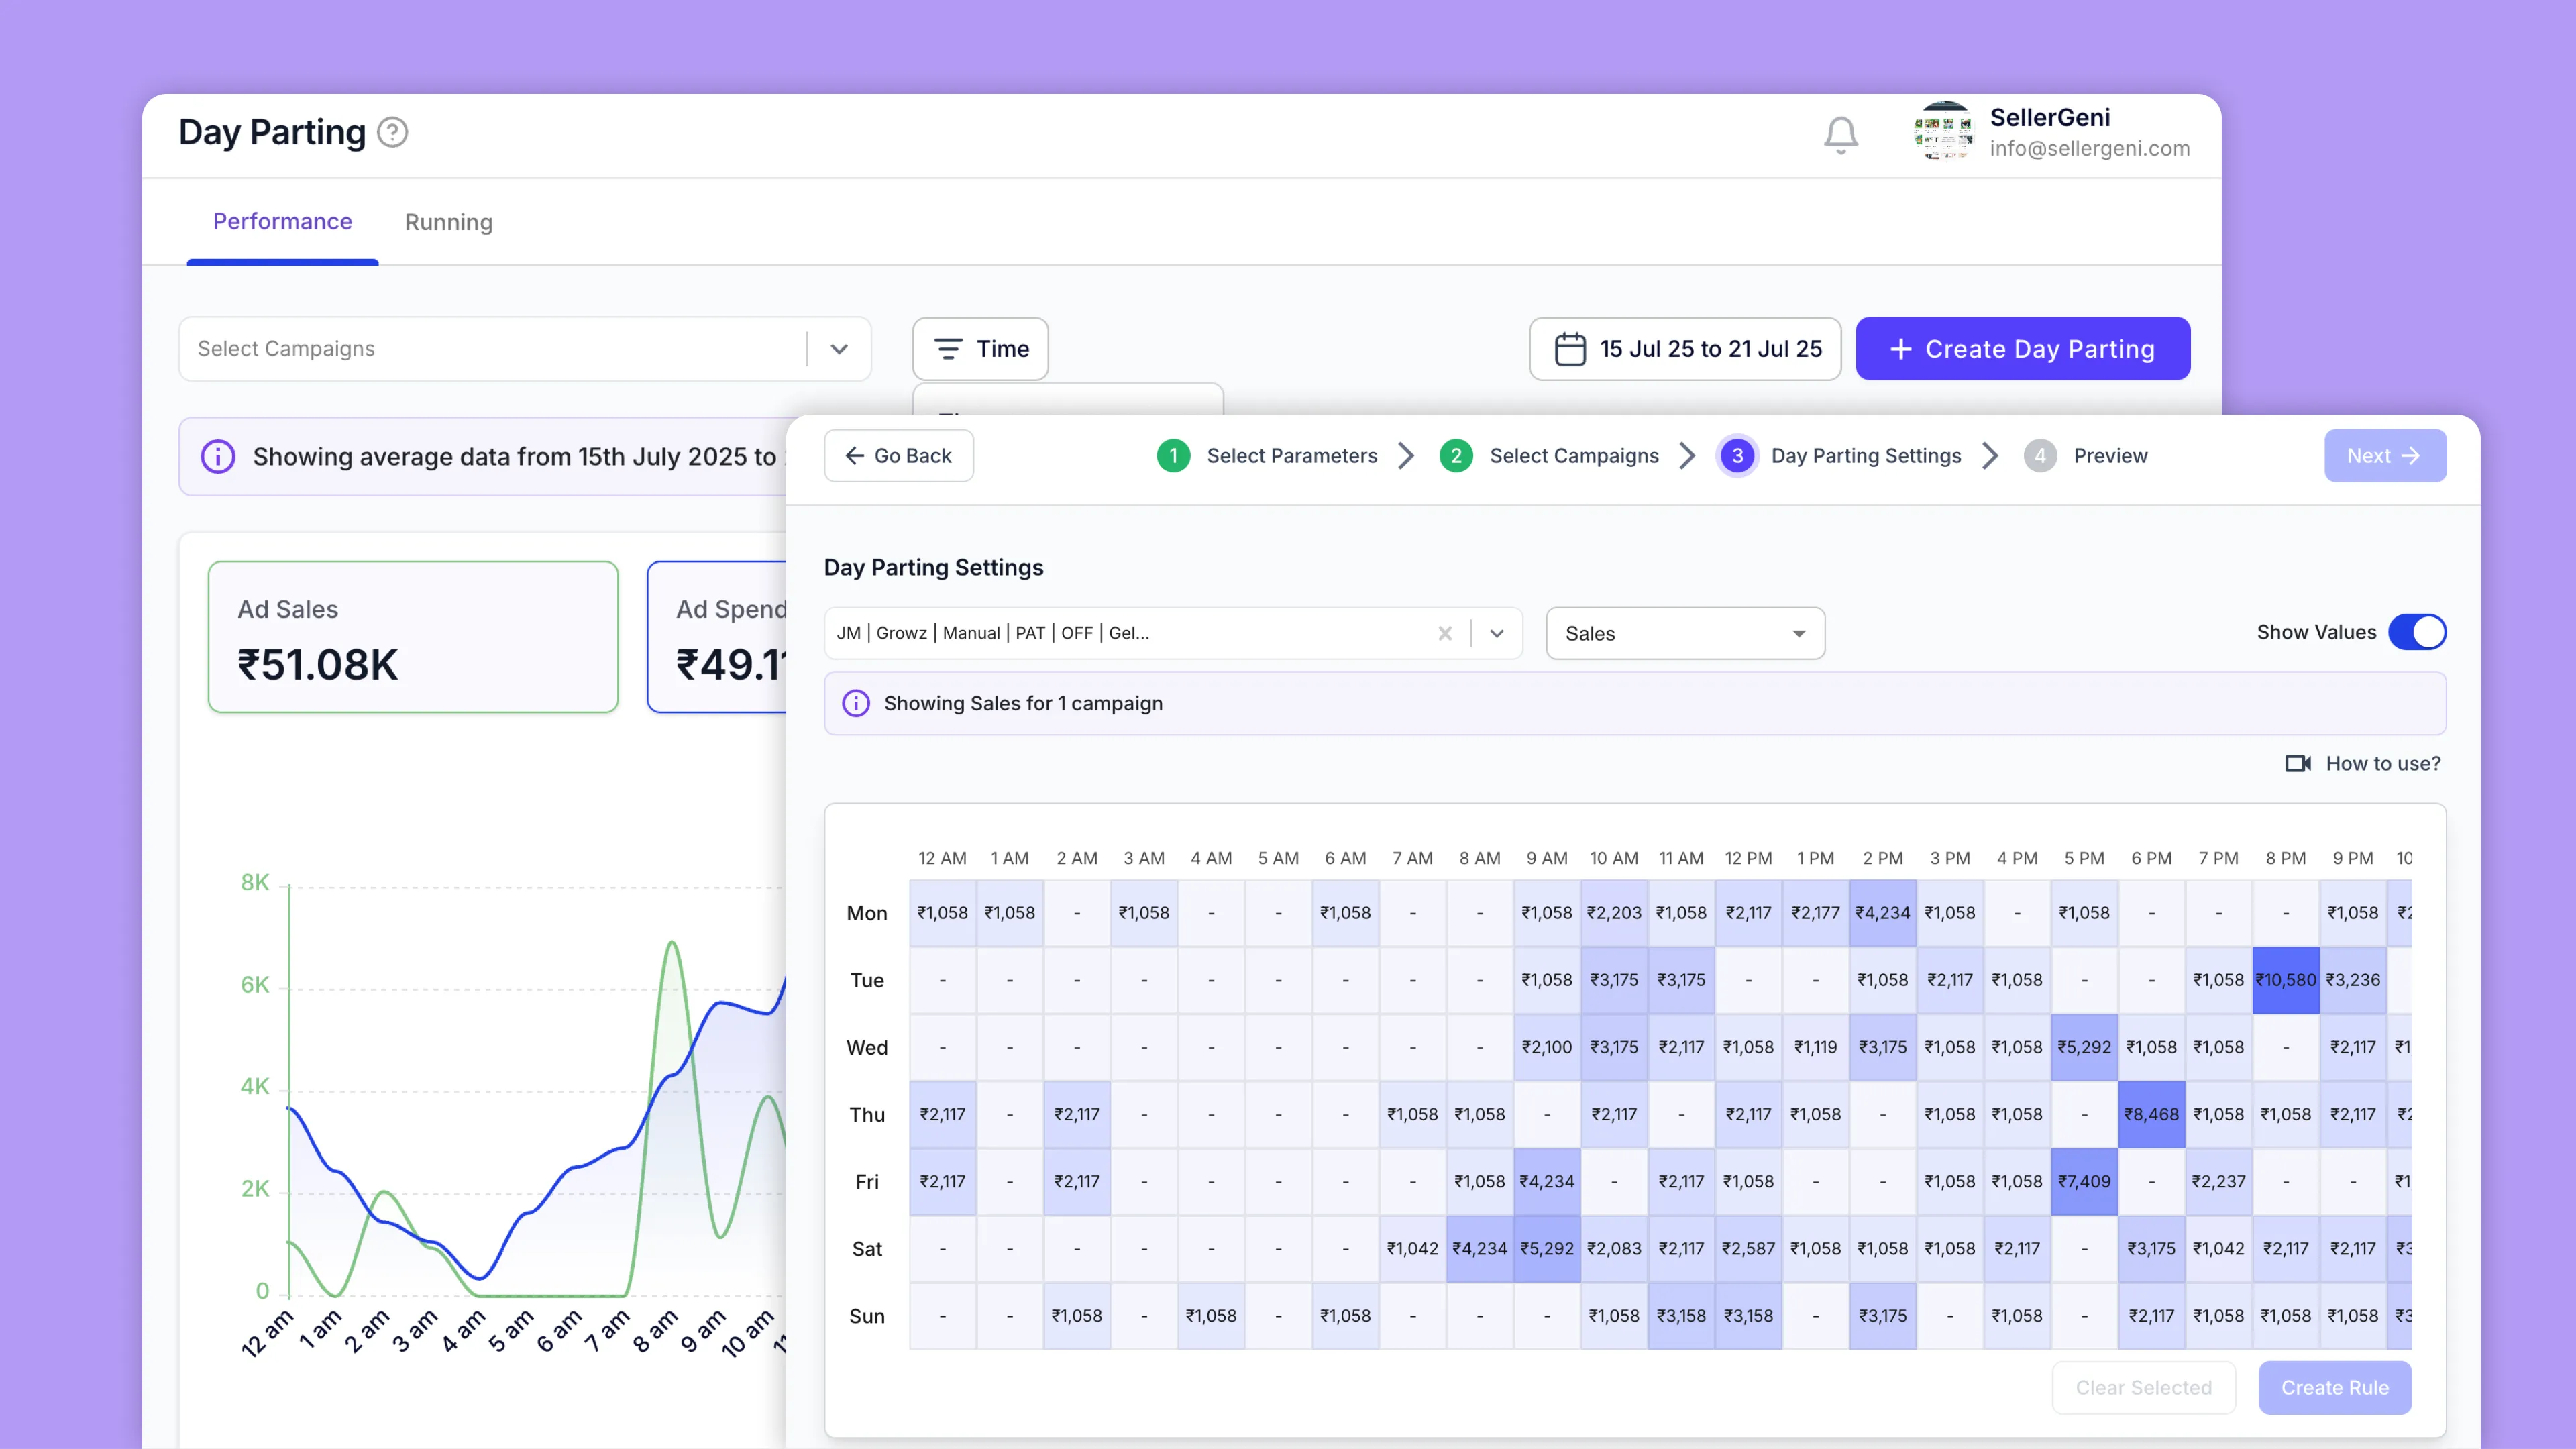The image size is (2576, 1449).
Task: Click info@sellergeni.com account email
Action: (x=2089, y=148)
